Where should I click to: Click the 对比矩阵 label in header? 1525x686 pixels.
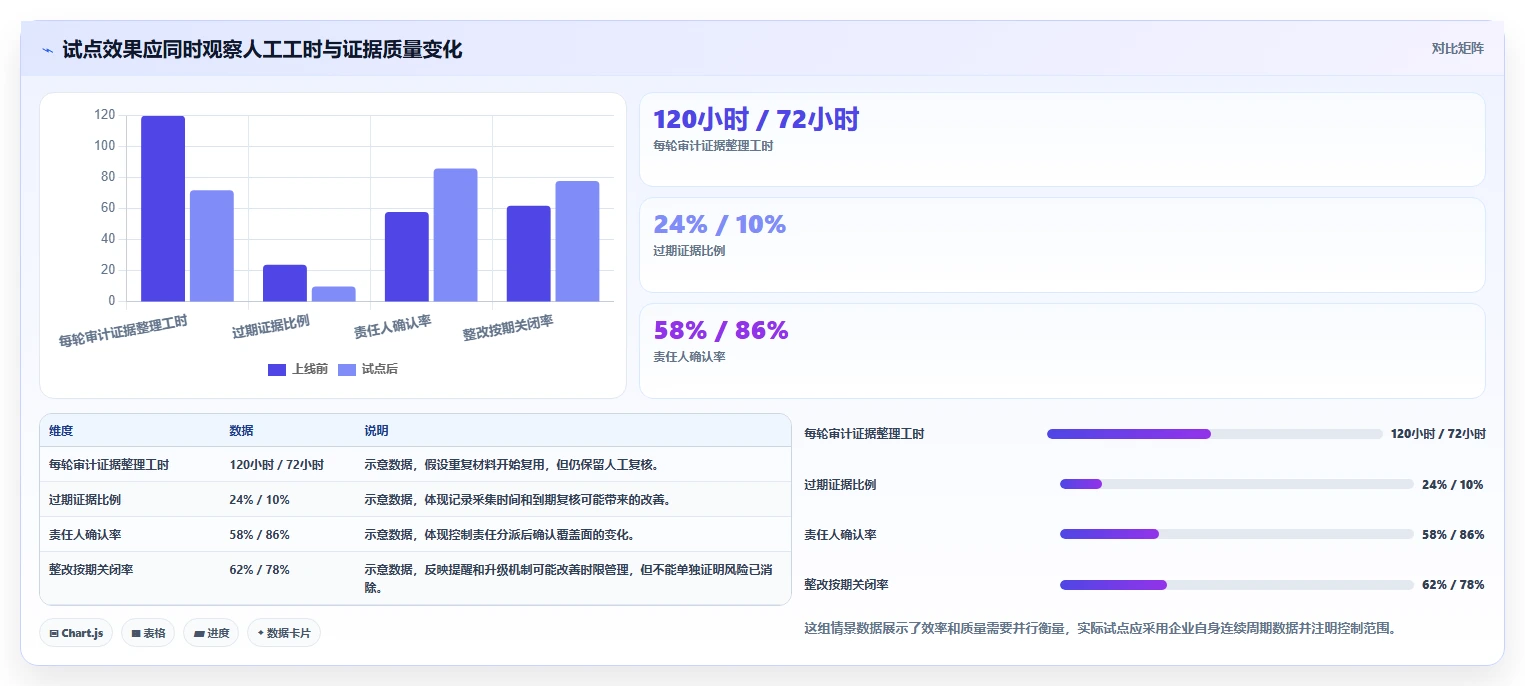click(1457, 48)
